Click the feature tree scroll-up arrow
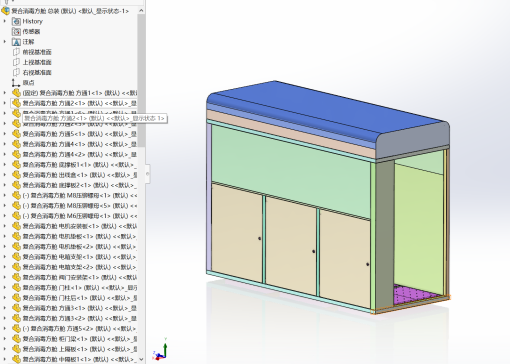 141,11
